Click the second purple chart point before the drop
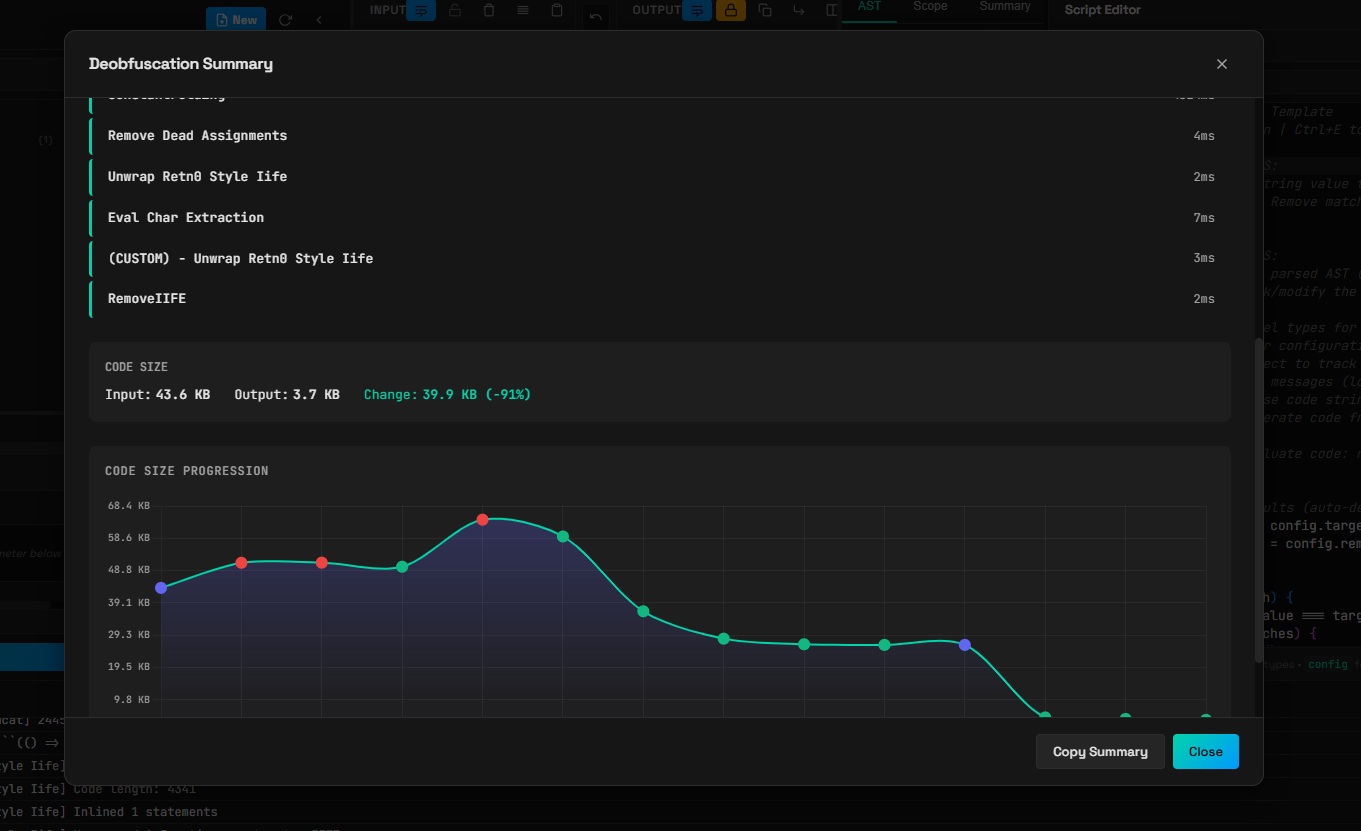Viewport: 1361px width, 831px height. coord(965,645)
